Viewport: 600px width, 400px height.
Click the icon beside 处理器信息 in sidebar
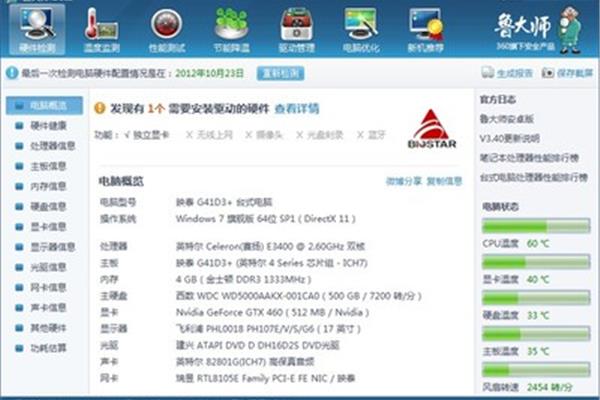click(19, 146)
